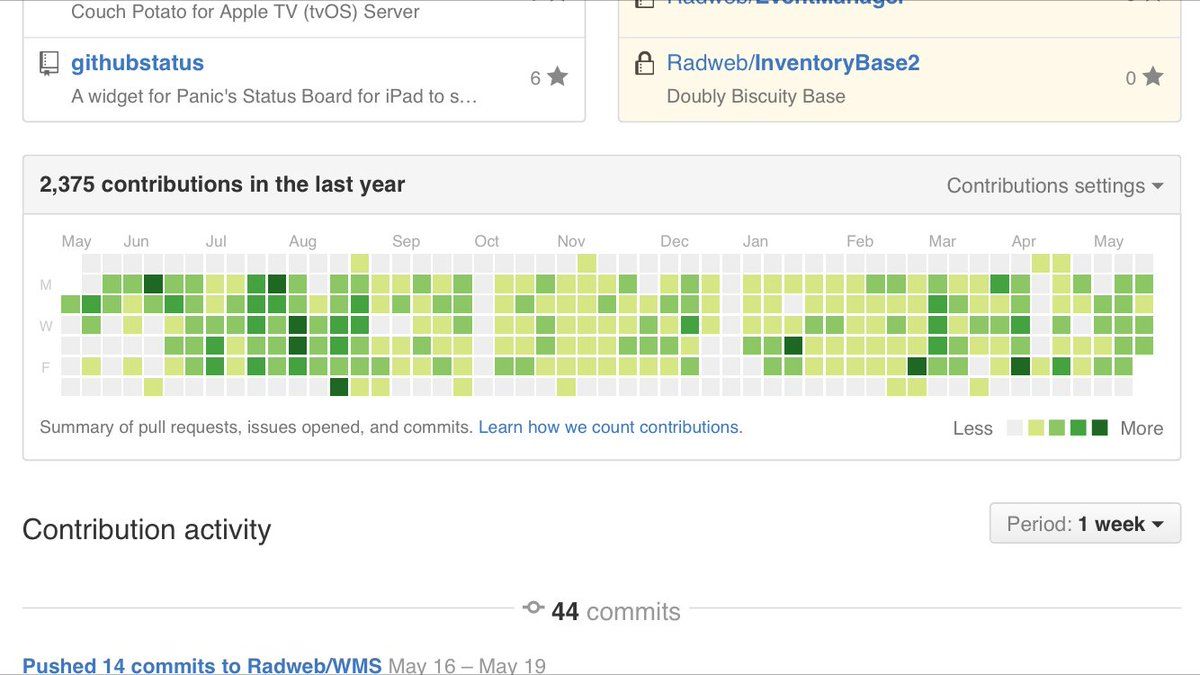
Task: Click the star icon next to githubstatus
Action: [557, 77]
